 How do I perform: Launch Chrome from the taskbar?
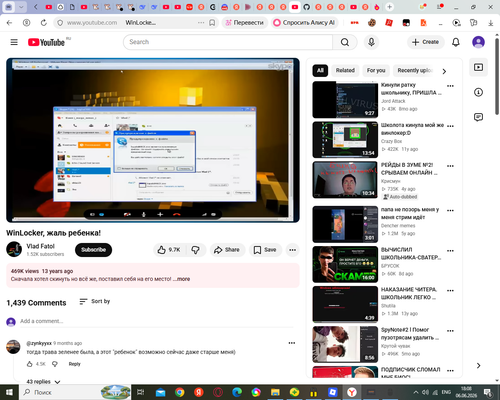pos(180,392)
